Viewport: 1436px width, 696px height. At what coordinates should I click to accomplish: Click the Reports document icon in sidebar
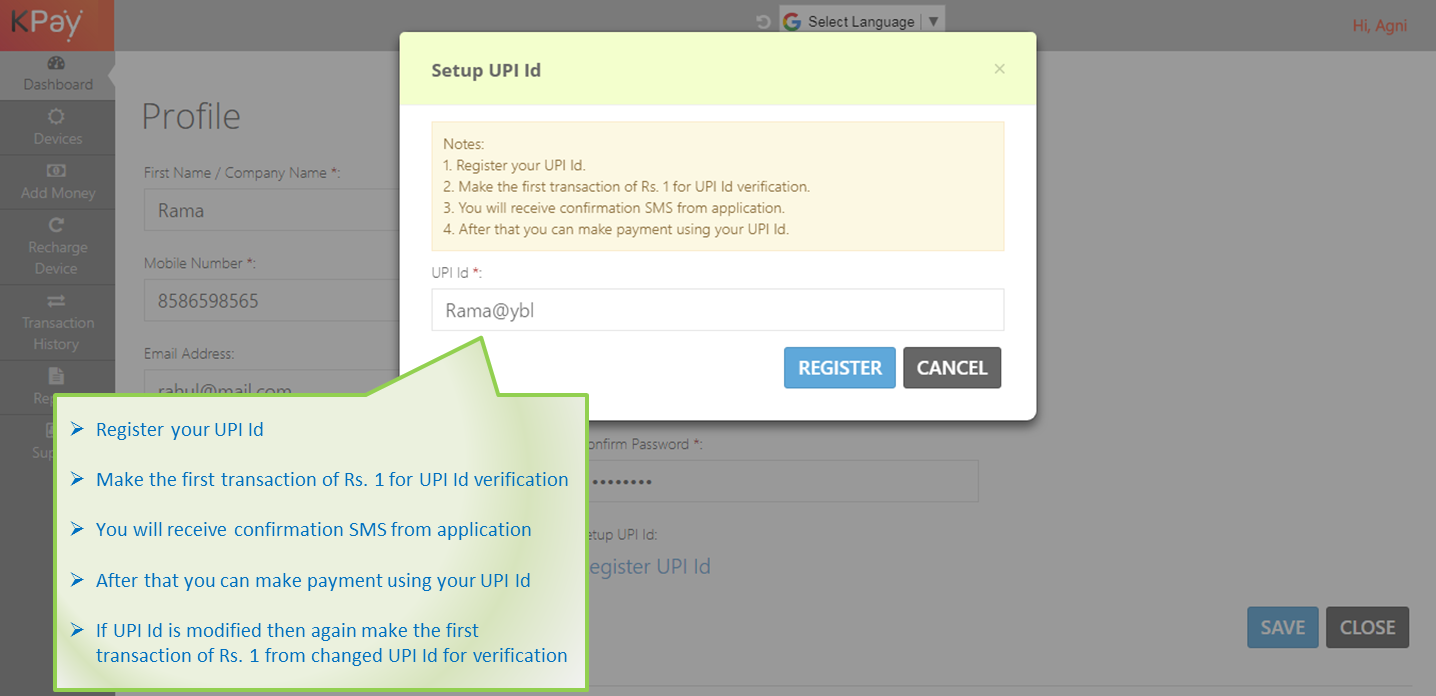[57, 376]
